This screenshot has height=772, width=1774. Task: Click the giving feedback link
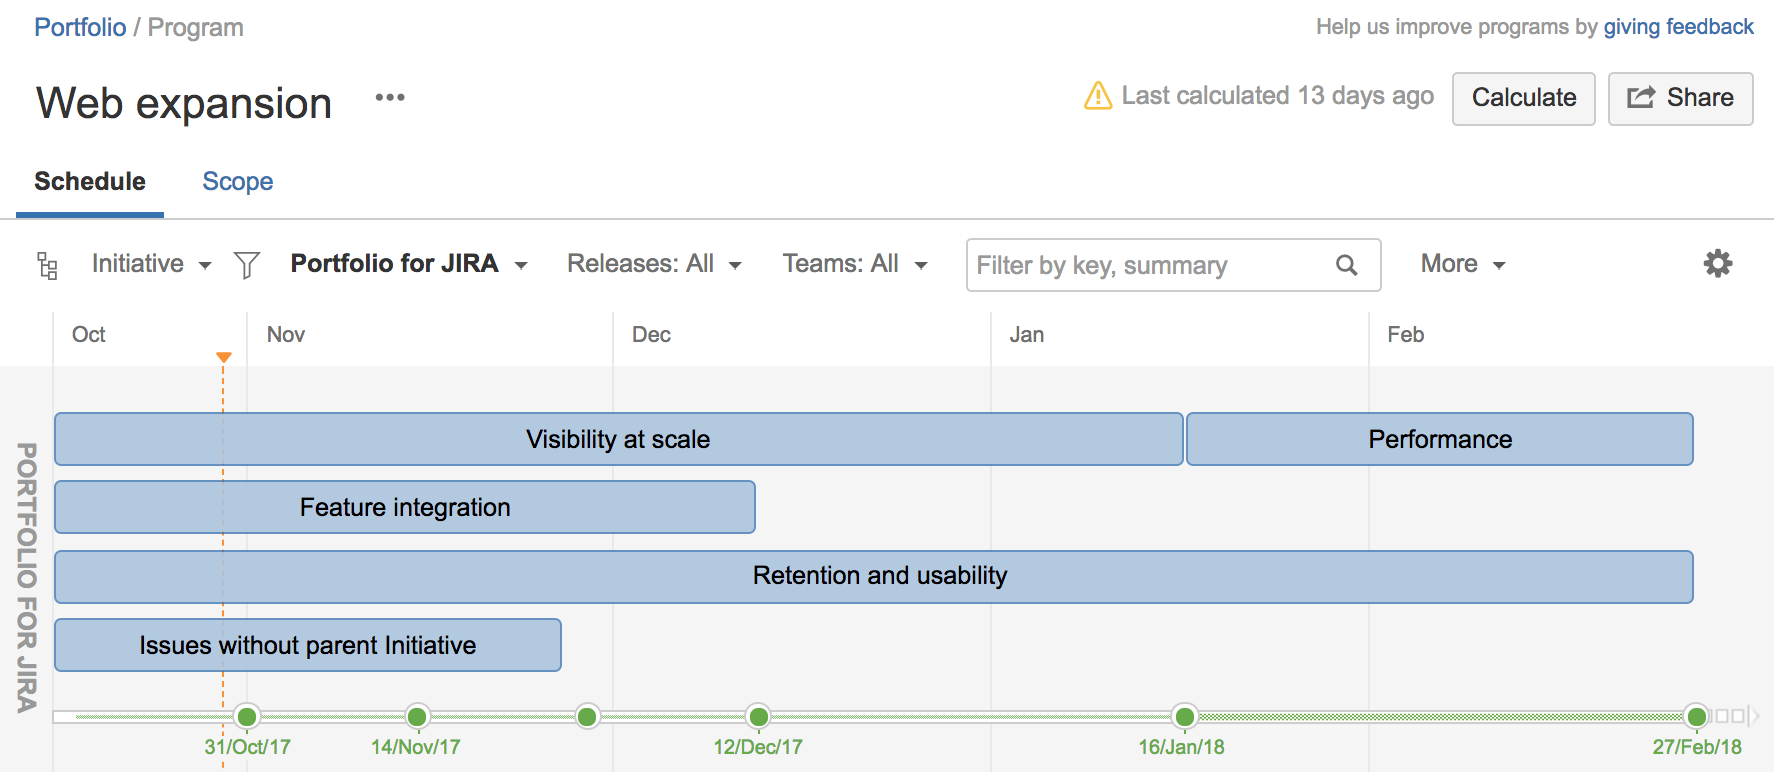tap(1678, 27)
